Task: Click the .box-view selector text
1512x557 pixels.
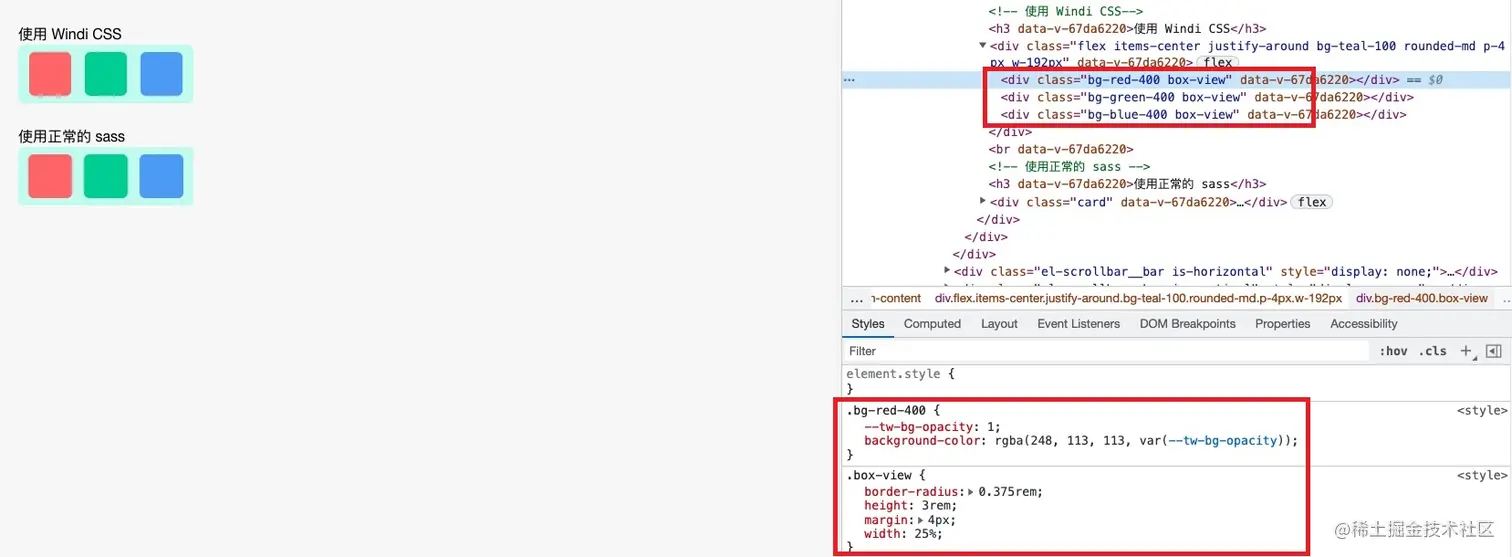Action: 881,475
